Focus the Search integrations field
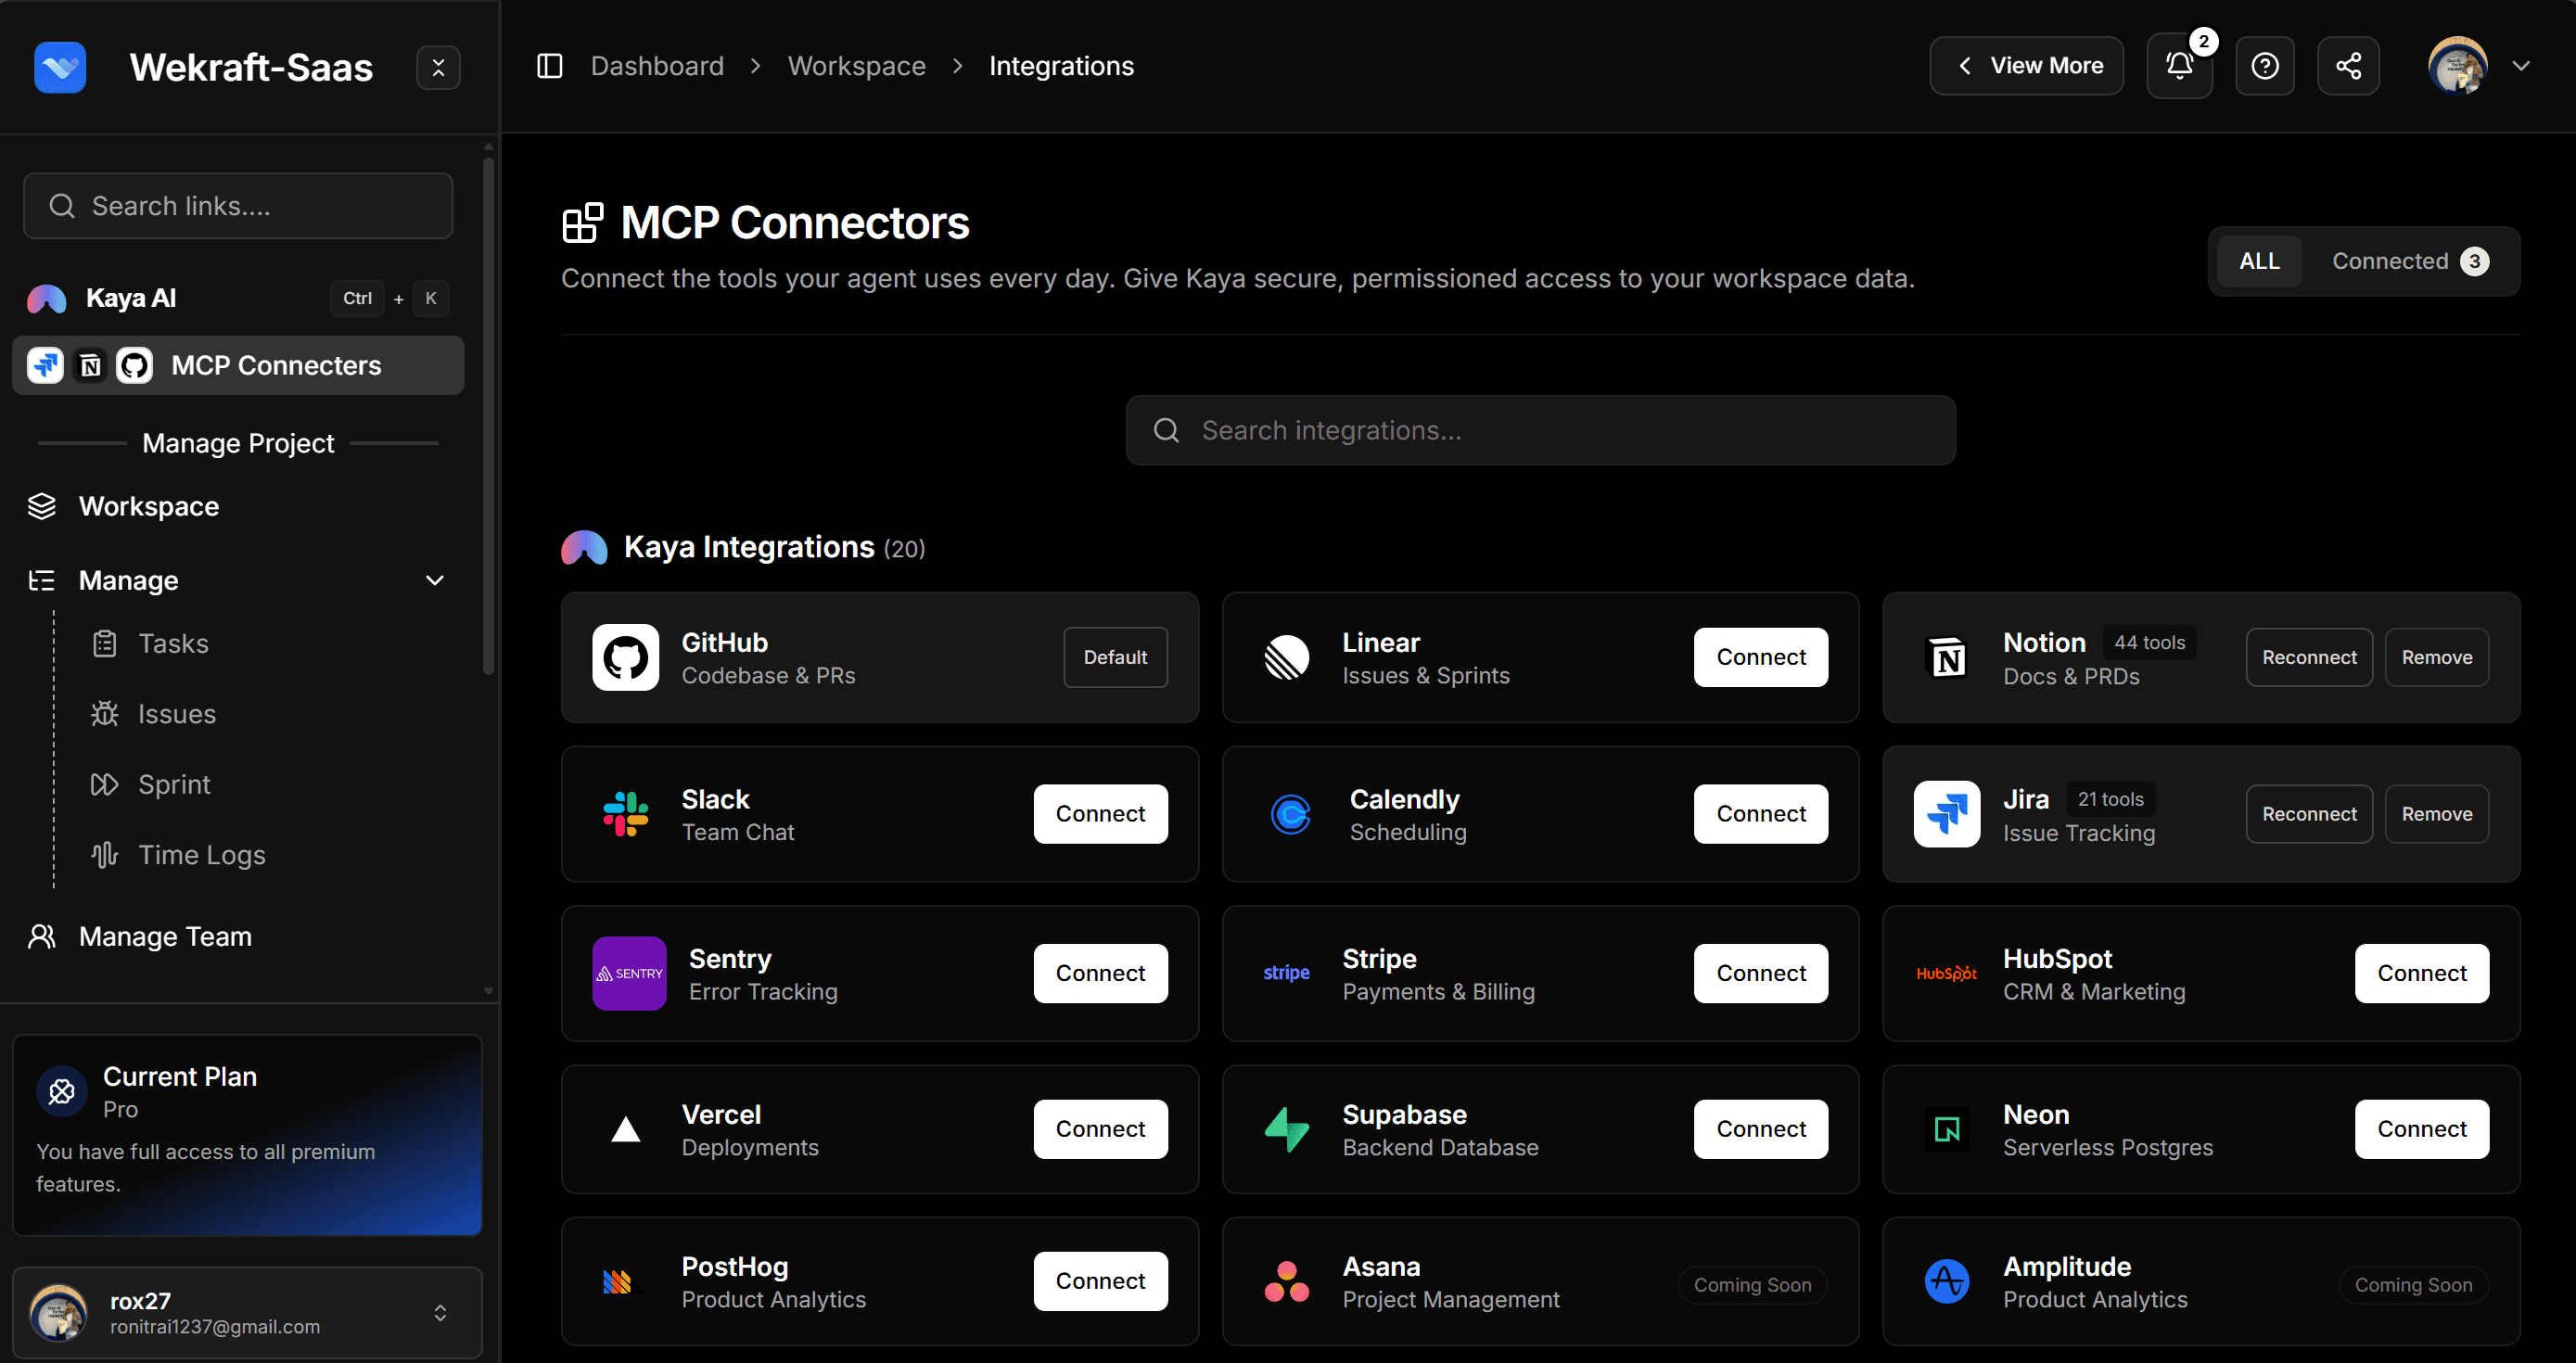 [1541, 430]
